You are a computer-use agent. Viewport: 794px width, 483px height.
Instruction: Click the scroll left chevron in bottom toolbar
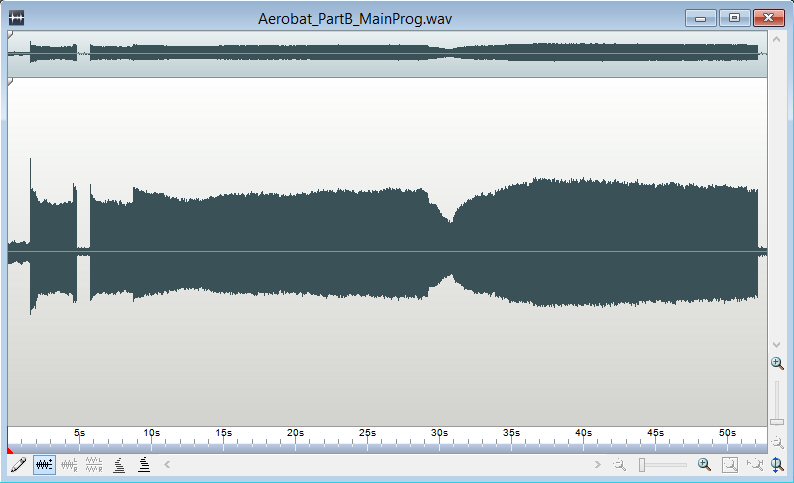167,464
